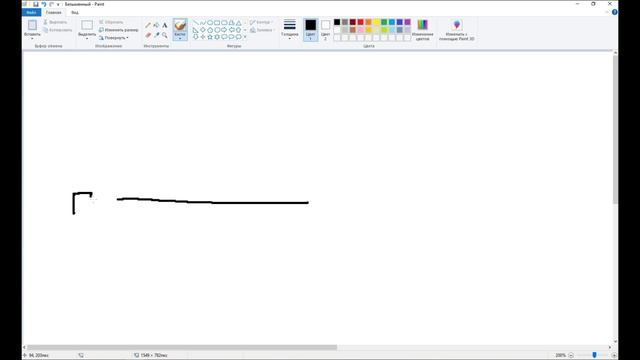Image resolution: width=640 pixels, height=360 pixels.
Task: Click the zoom out minus button
Action: [571, 356]
